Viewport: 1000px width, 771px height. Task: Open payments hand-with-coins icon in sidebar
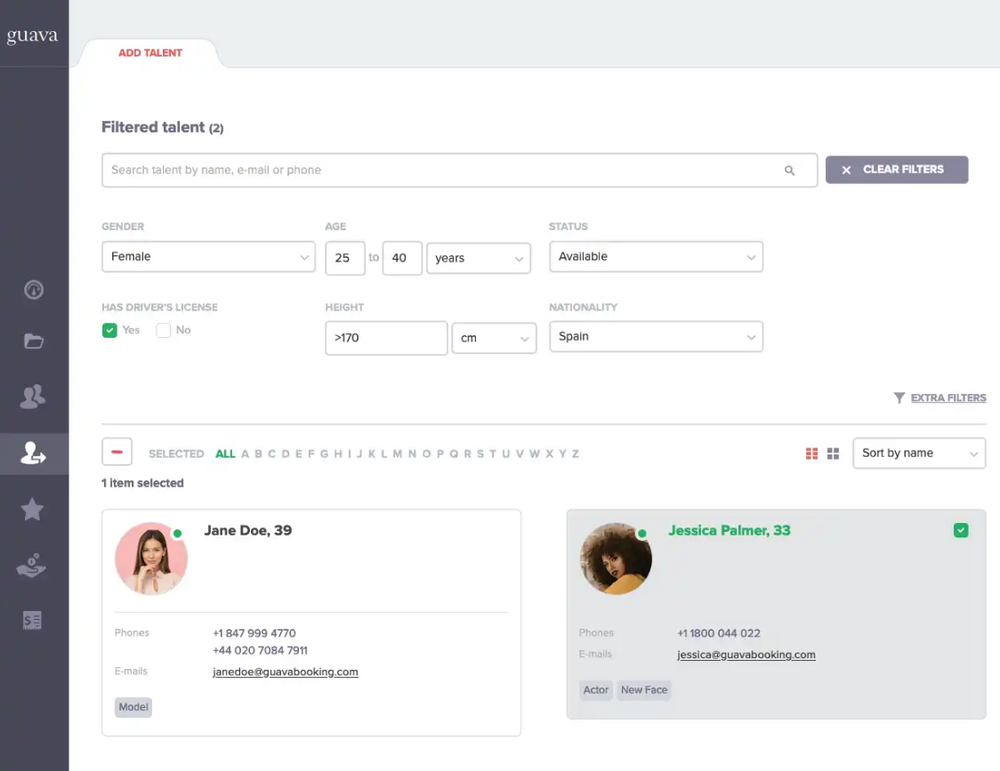33,566
